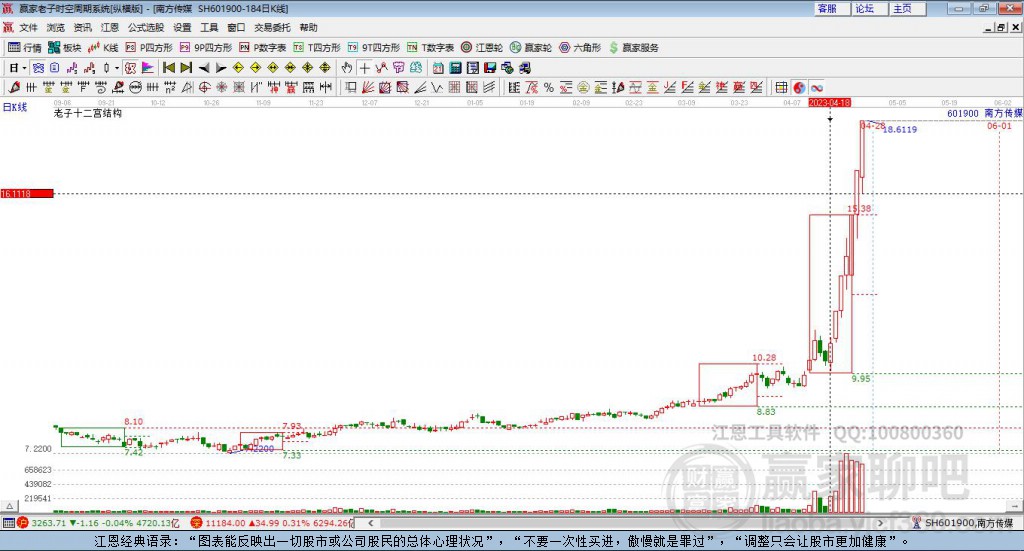Open the 行情 market quotes view

coord(25,48)
